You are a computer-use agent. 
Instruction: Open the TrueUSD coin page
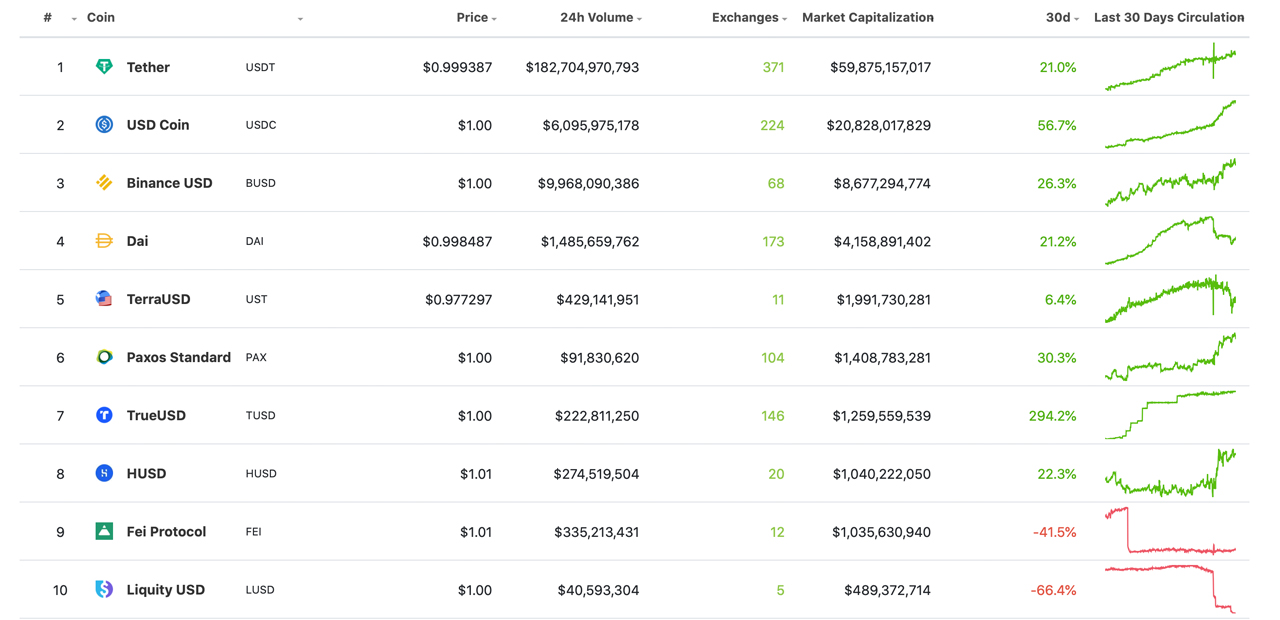pyautogui.click(x=156, y=415)
